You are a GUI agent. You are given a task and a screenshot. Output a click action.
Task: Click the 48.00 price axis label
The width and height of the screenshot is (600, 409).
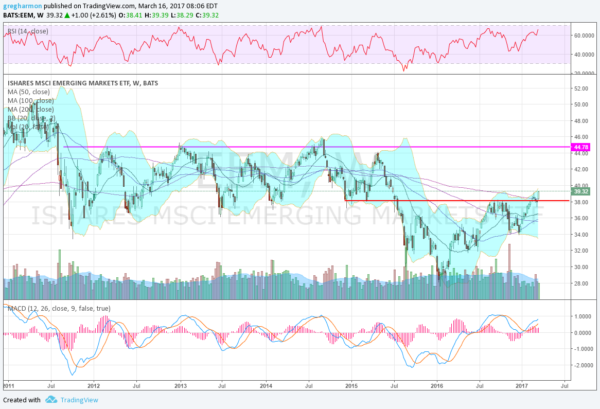(x=581, y=121)
